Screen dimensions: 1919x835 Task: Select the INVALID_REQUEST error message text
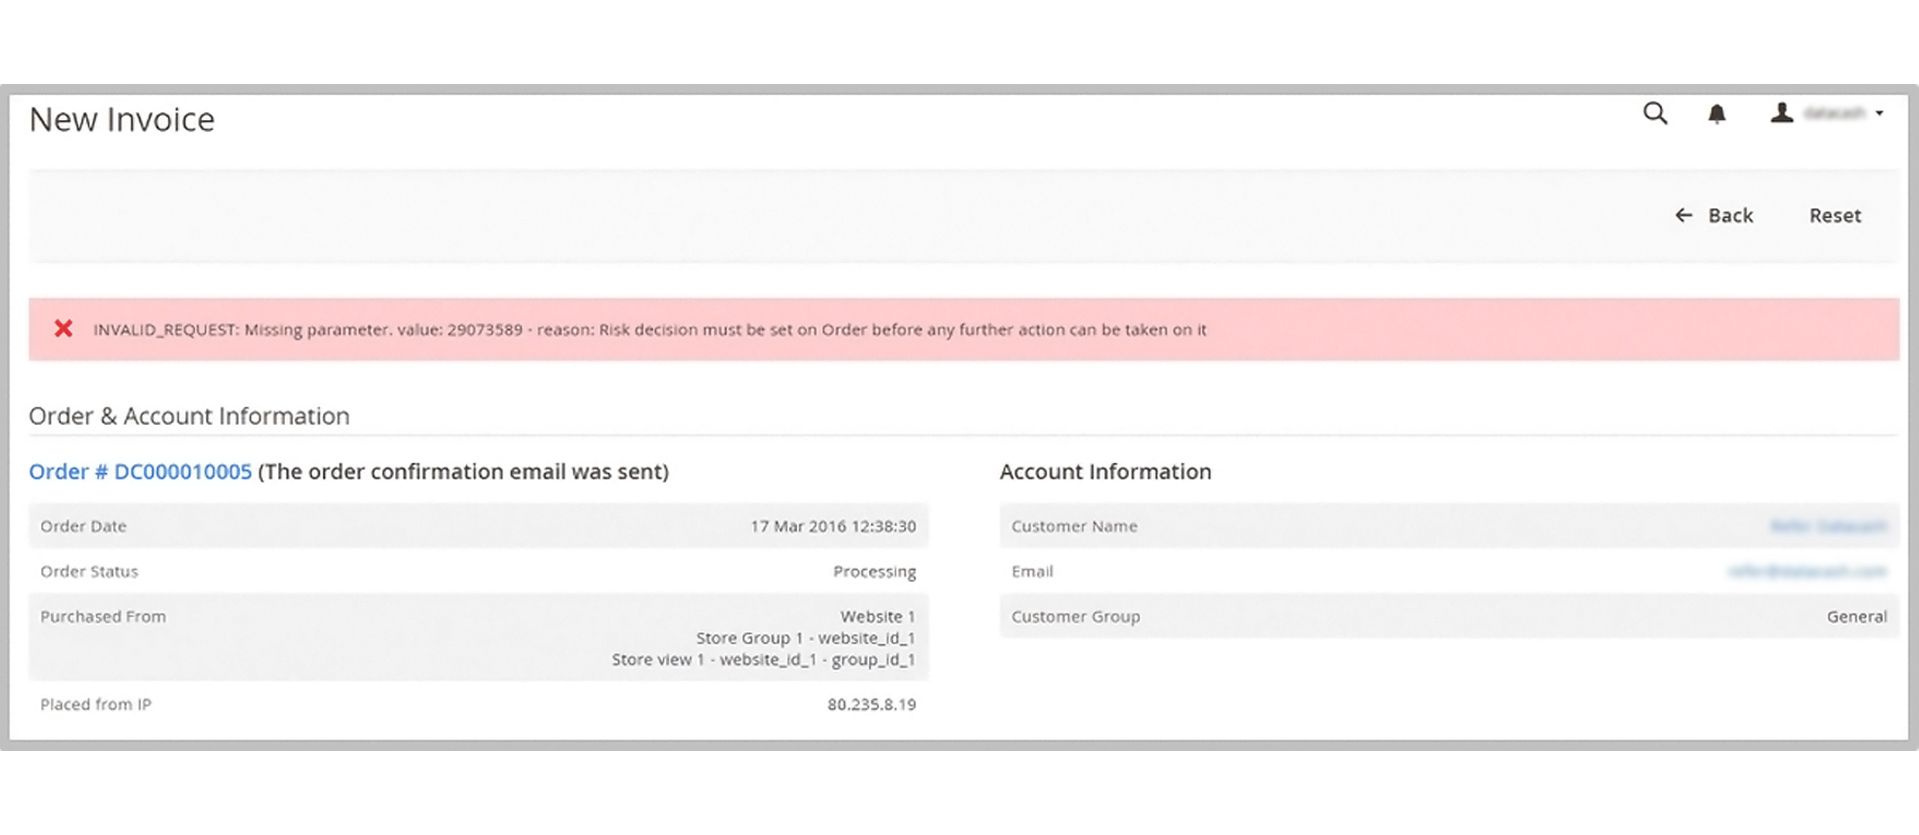point(650,329)
